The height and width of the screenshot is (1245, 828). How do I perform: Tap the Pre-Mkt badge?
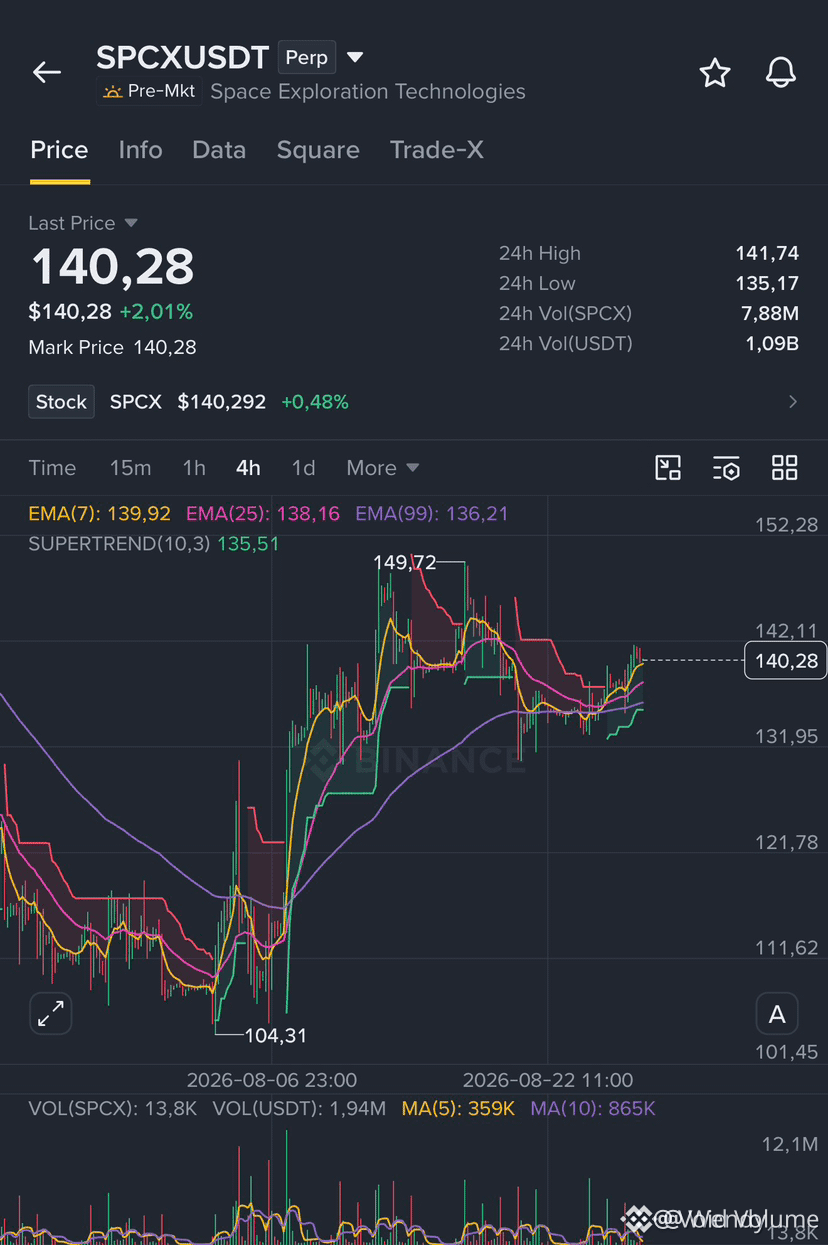point(150,91)
